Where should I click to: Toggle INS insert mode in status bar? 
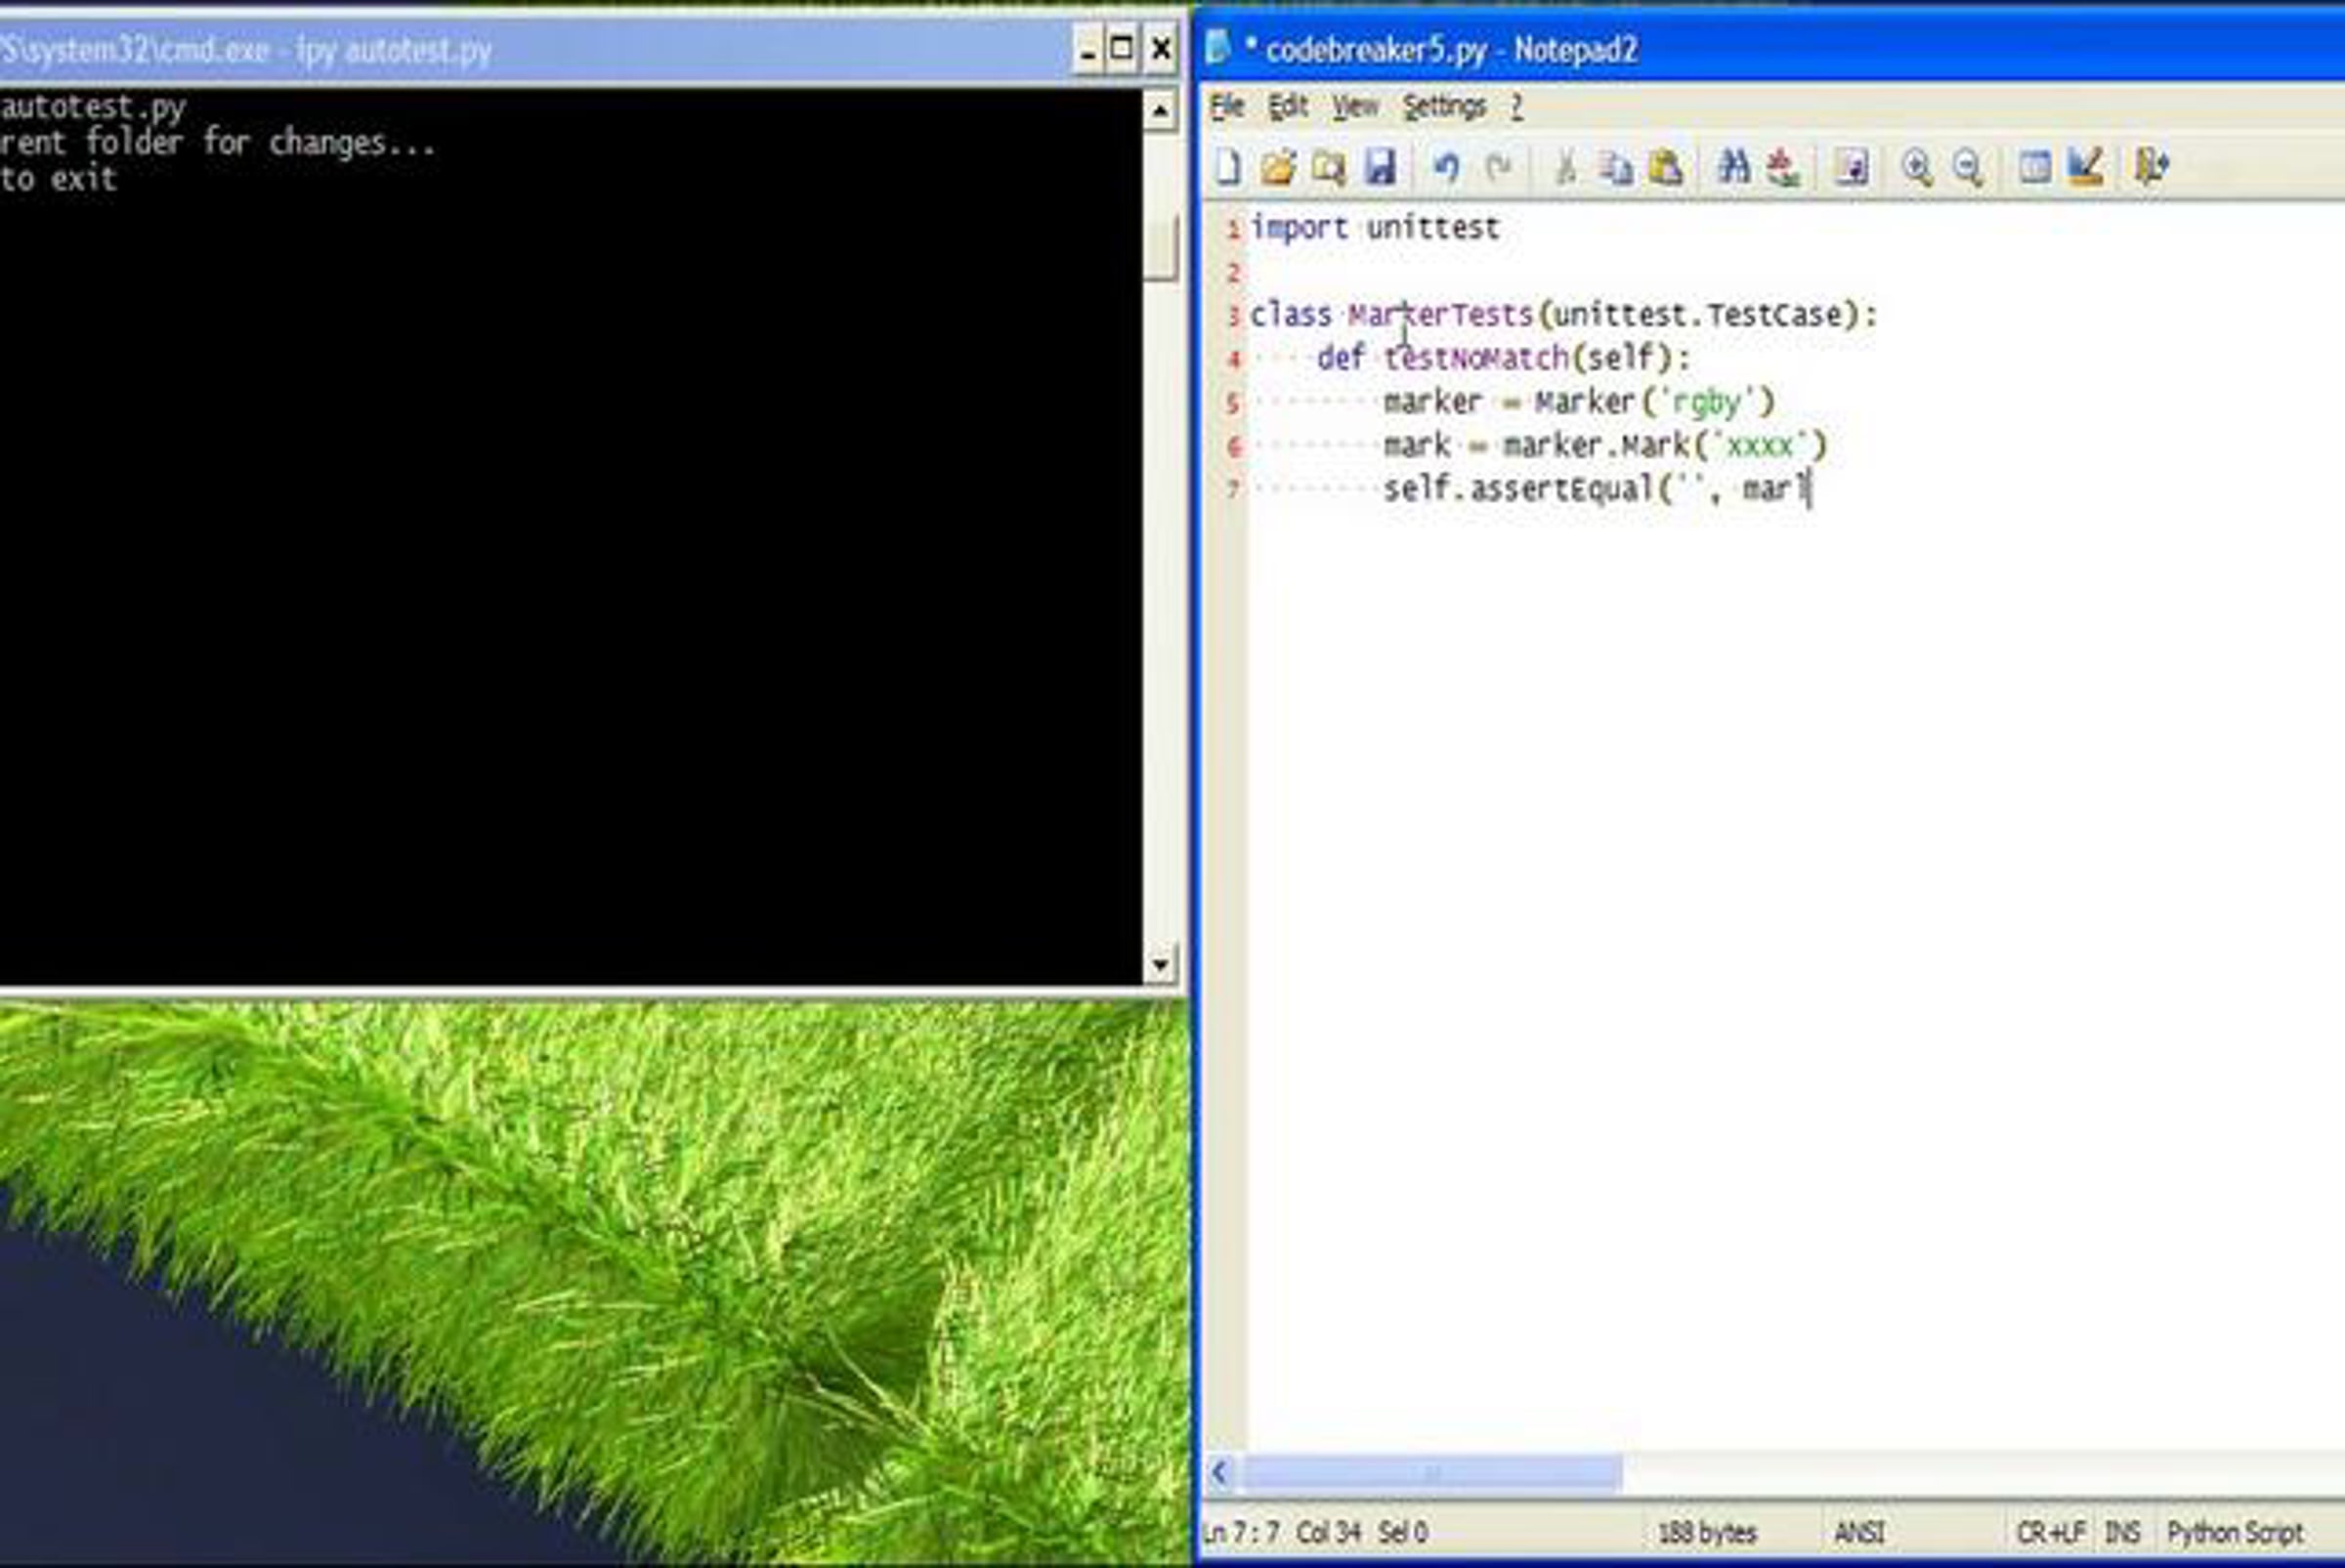(x=2122, y=1532)
